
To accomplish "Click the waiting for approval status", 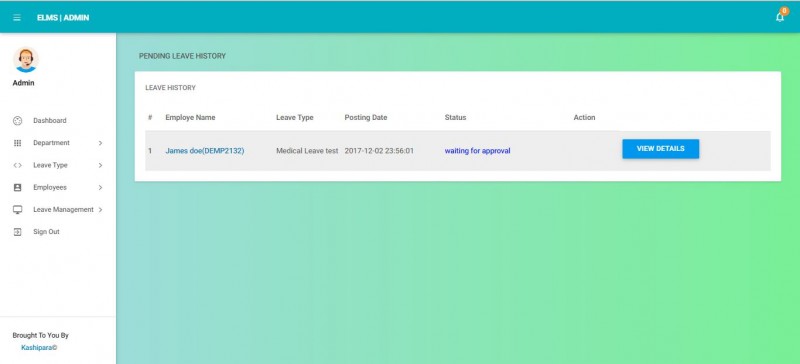I will [x=478, y=151].
